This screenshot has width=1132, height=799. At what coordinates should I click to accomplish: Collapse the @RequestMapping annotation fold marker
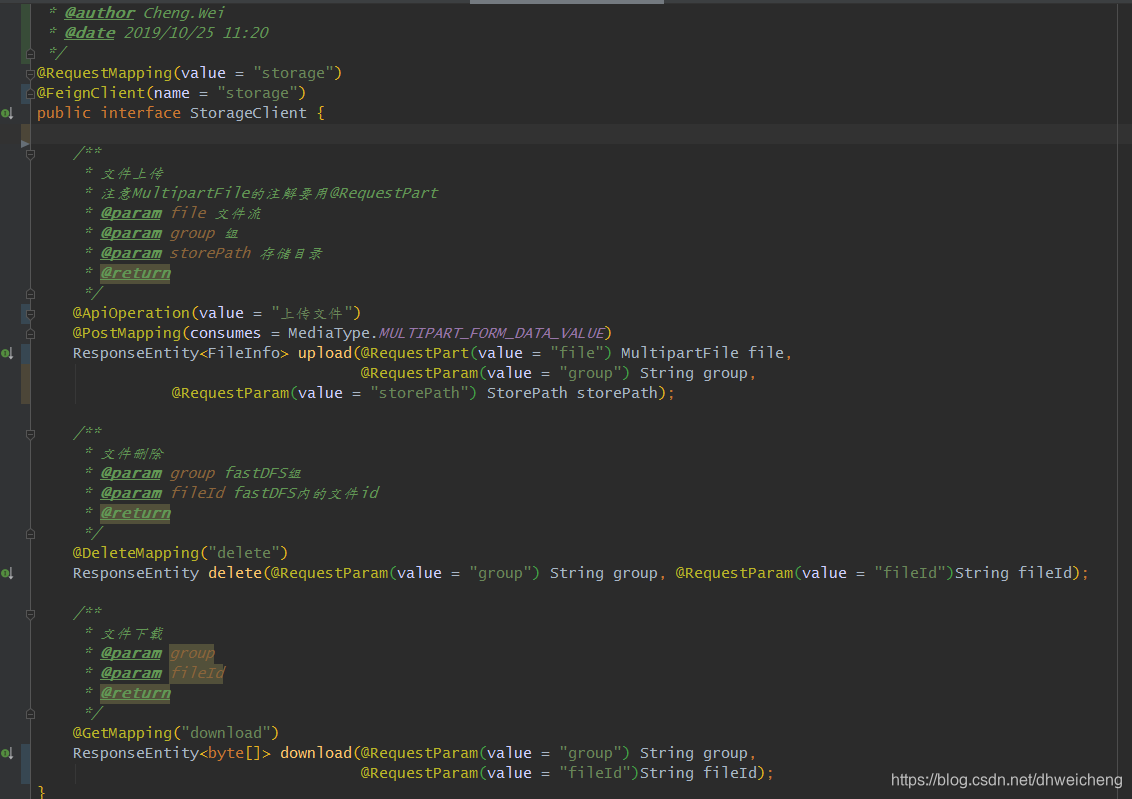coord(30,74)
